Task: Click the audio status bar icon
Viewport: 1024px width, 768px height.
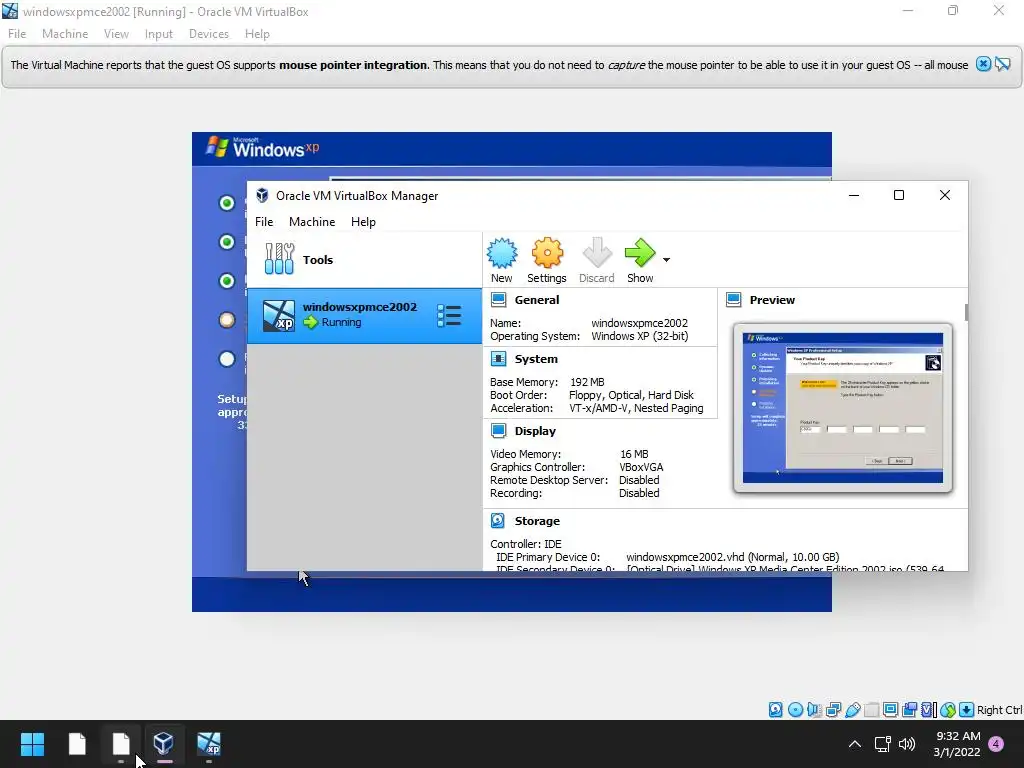Action: [814, 710]
